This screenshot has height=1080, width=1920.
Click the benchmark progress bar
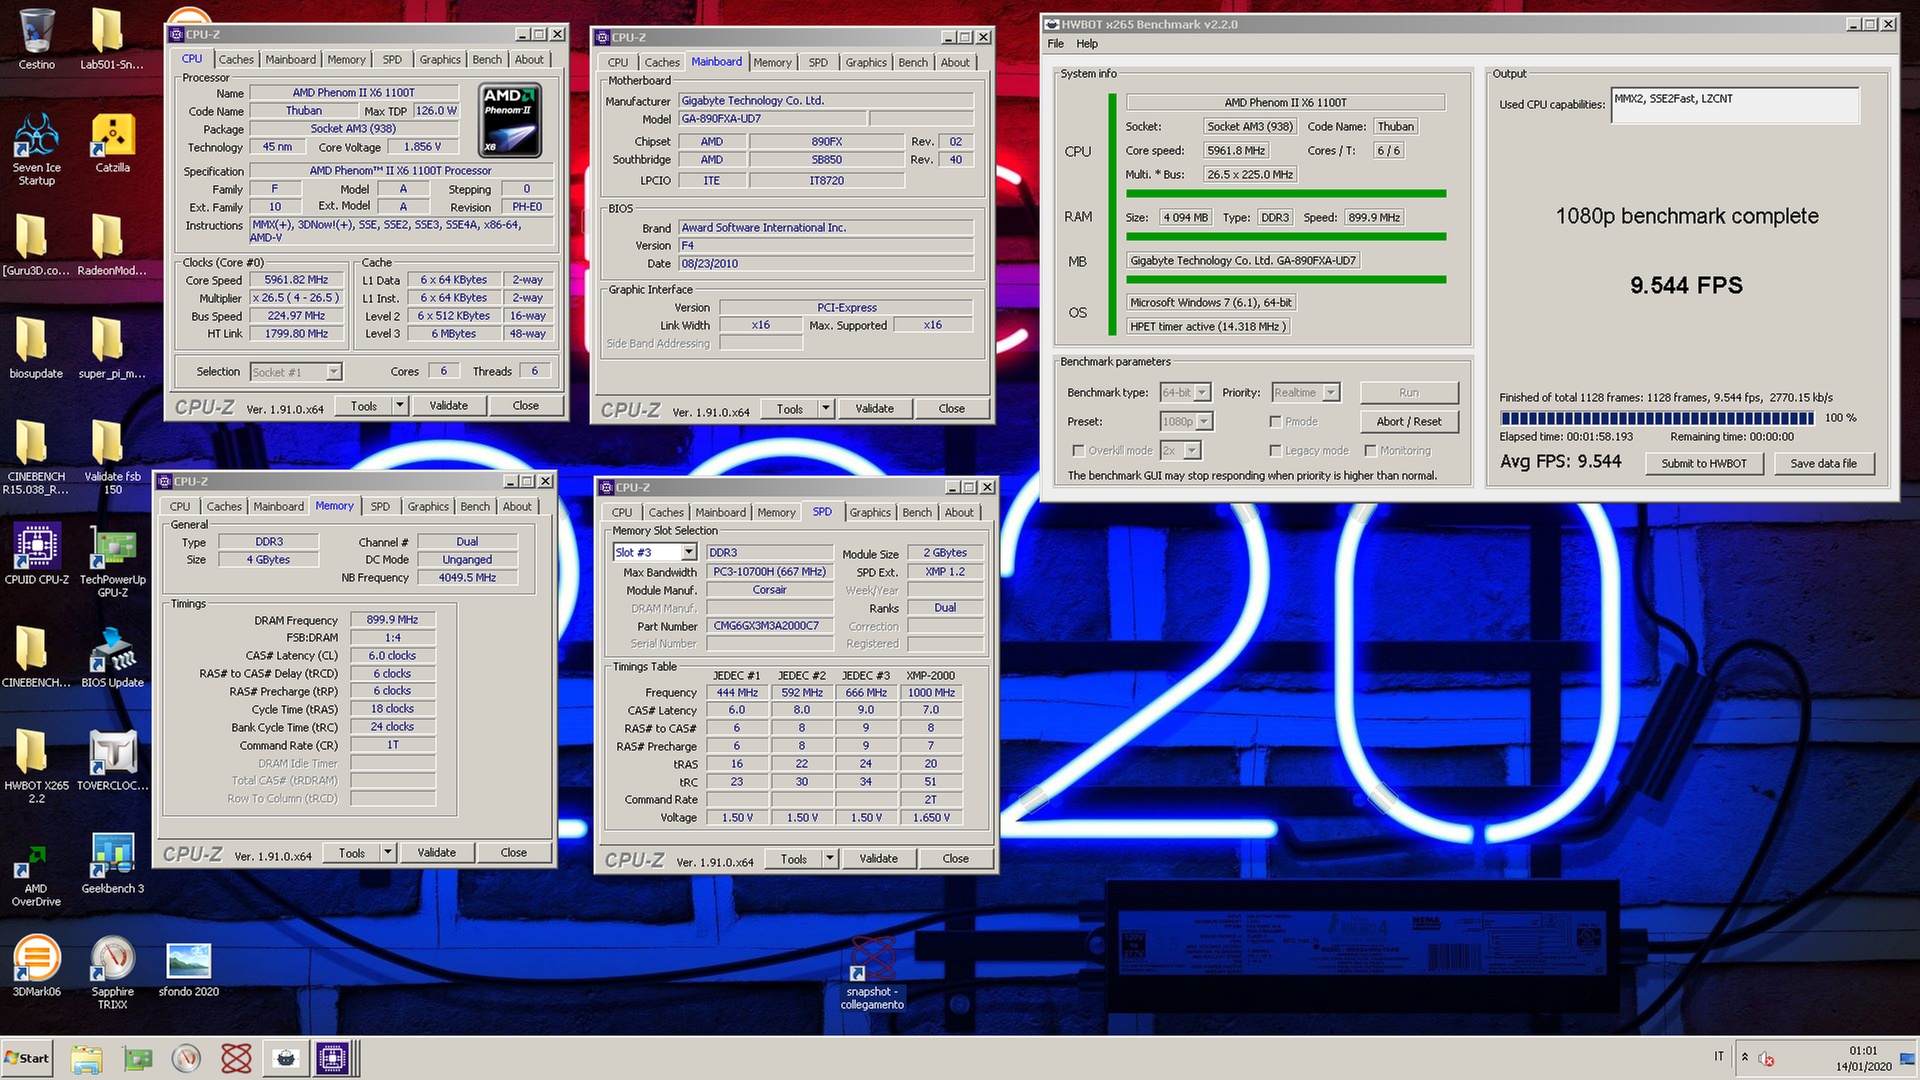pyautogui.click(x=1657, y=418)
